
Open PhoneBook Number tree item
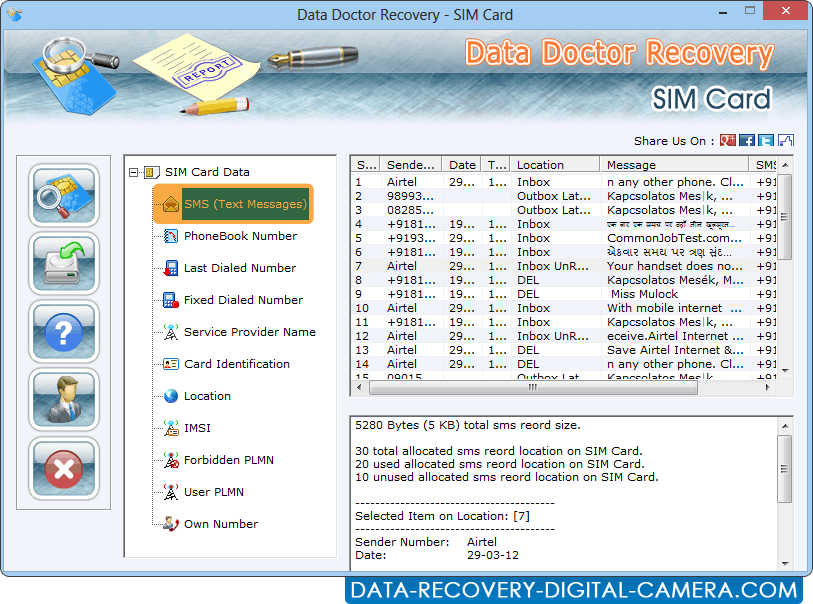[x=240, y=236]
